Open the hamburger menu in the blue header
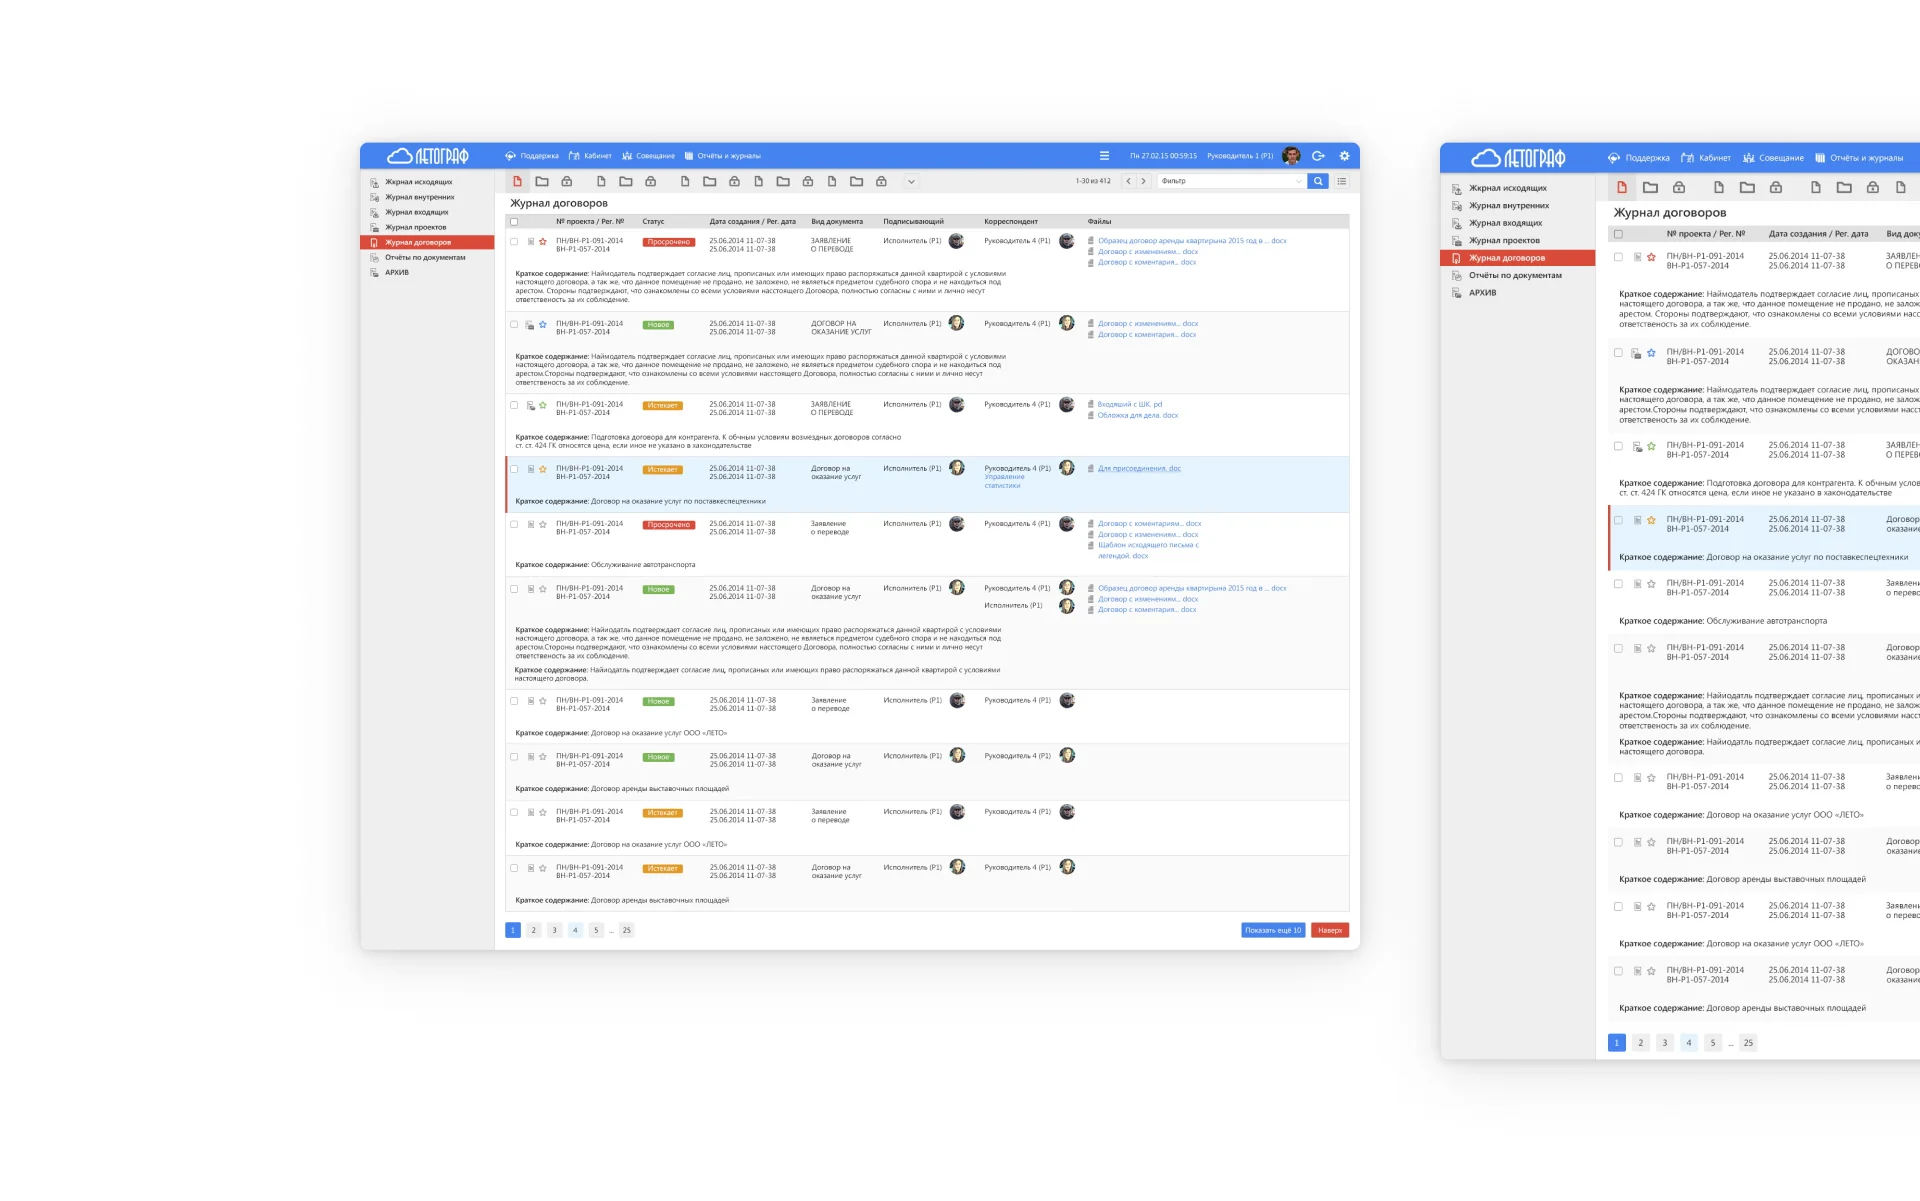 (x=1104, y=156)
